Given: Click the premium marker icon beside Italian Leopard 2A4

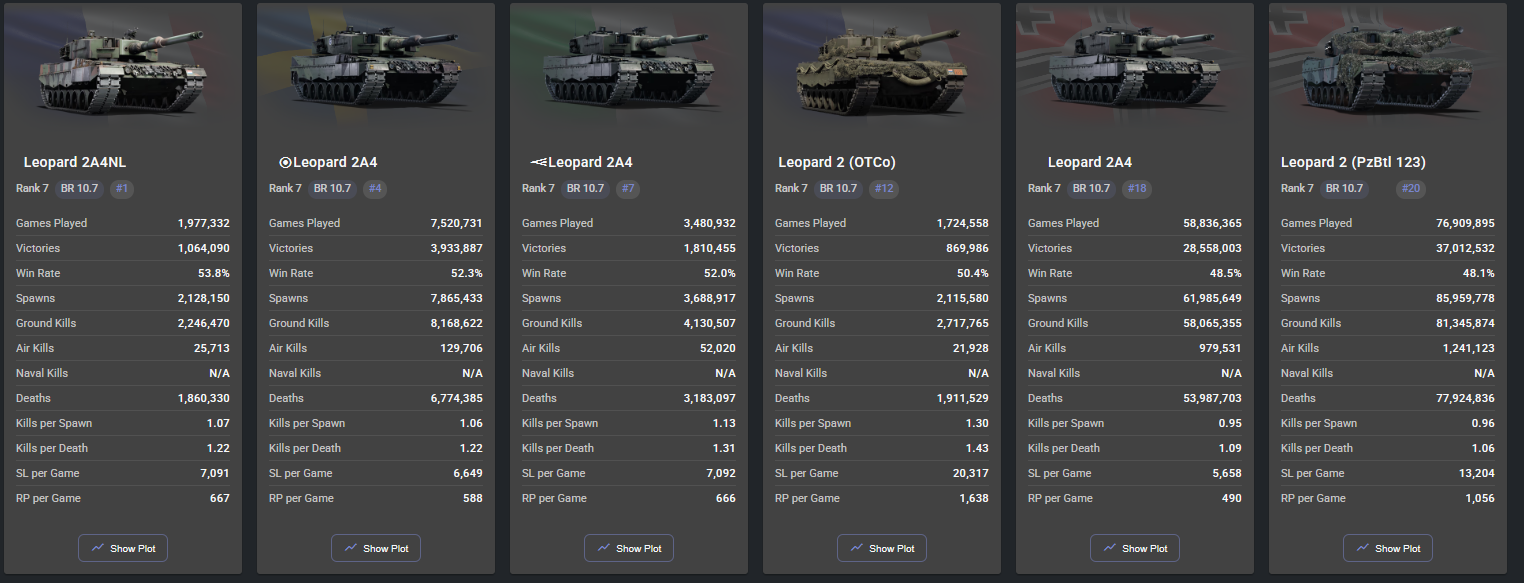Looking at the screenshot, I should [538, 163].
